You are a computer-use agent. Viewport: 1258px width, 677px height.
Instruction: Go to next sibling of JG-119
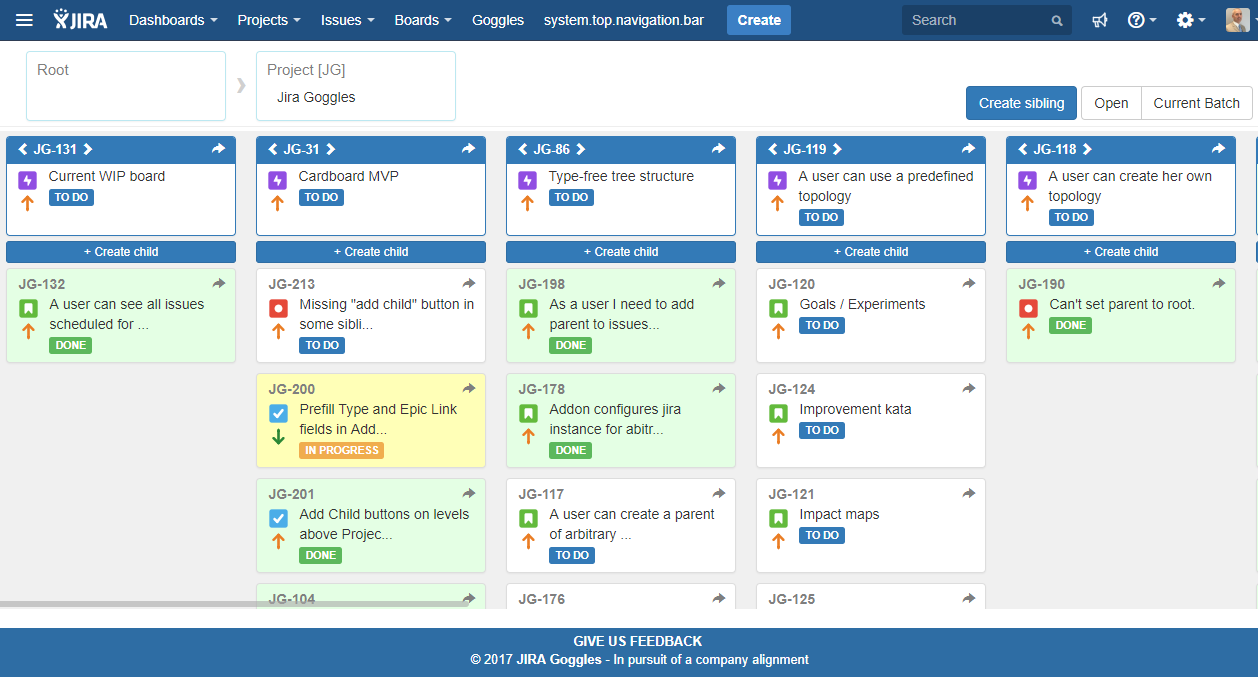click(838, 149)
